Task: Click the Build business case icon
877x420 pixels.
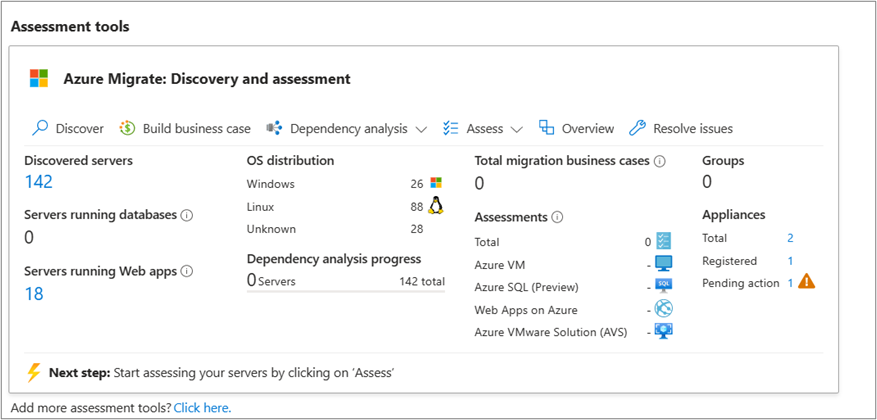Action: (127, 128)
